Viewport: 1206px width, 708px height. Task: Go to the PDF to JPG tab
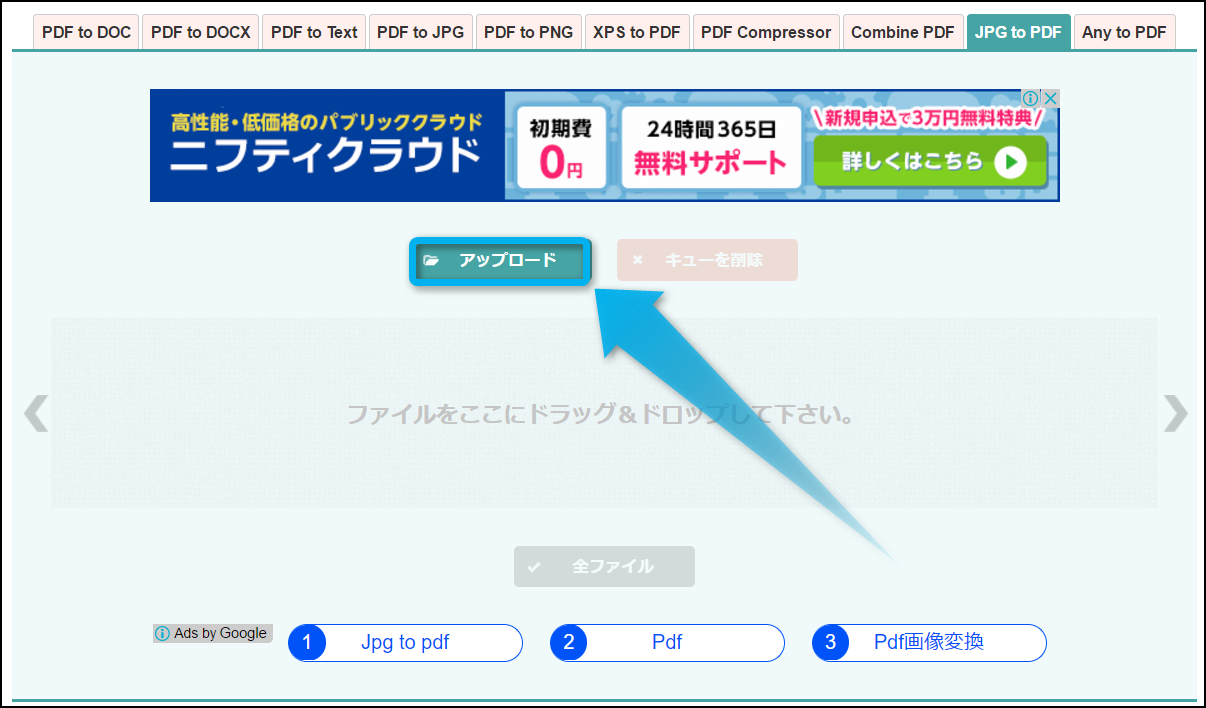[420, 32]
